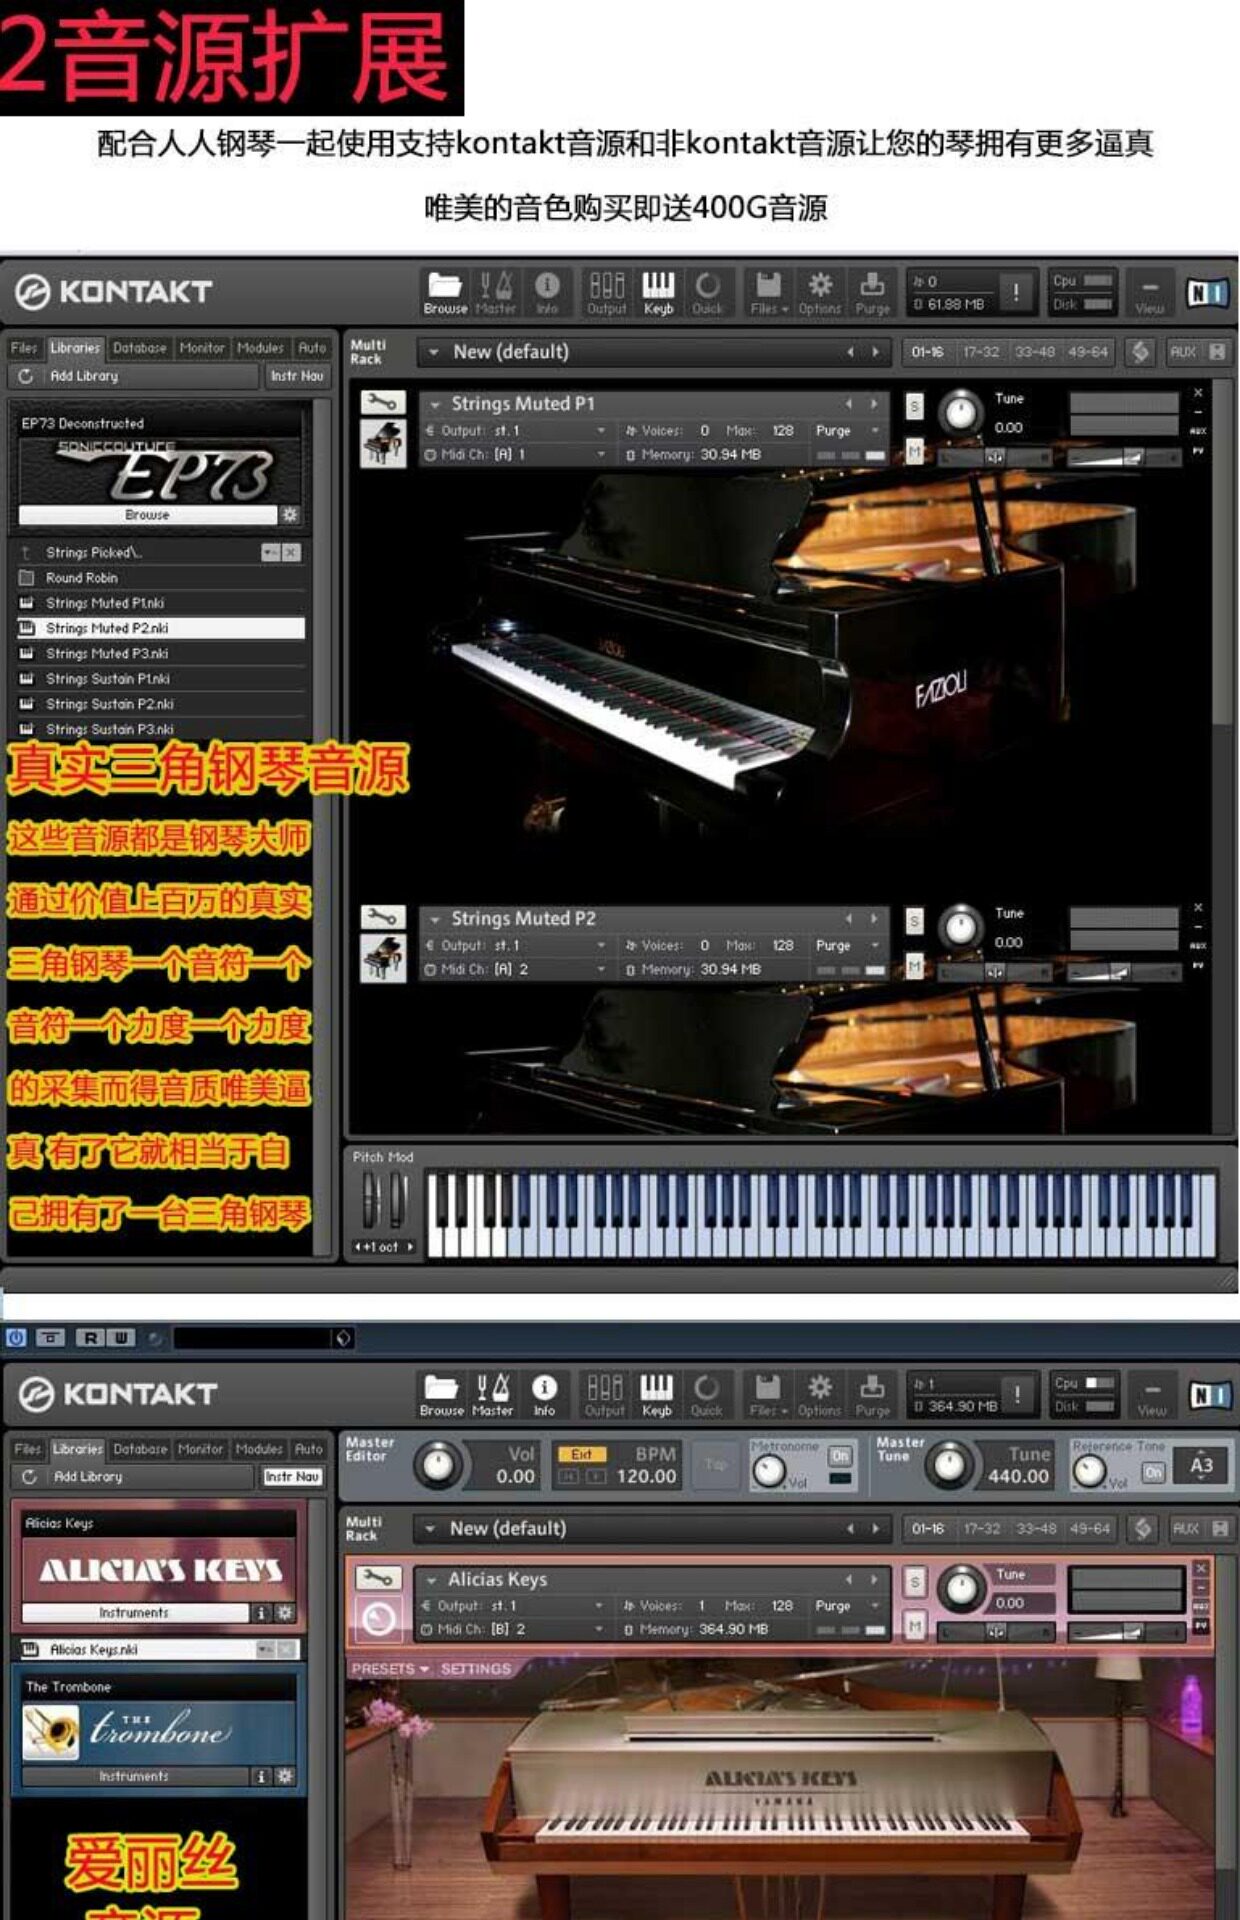Click Purge icon in lower Kontakt toolbar
Screen dimensions: 1240x1920
tap(872, 1395)
